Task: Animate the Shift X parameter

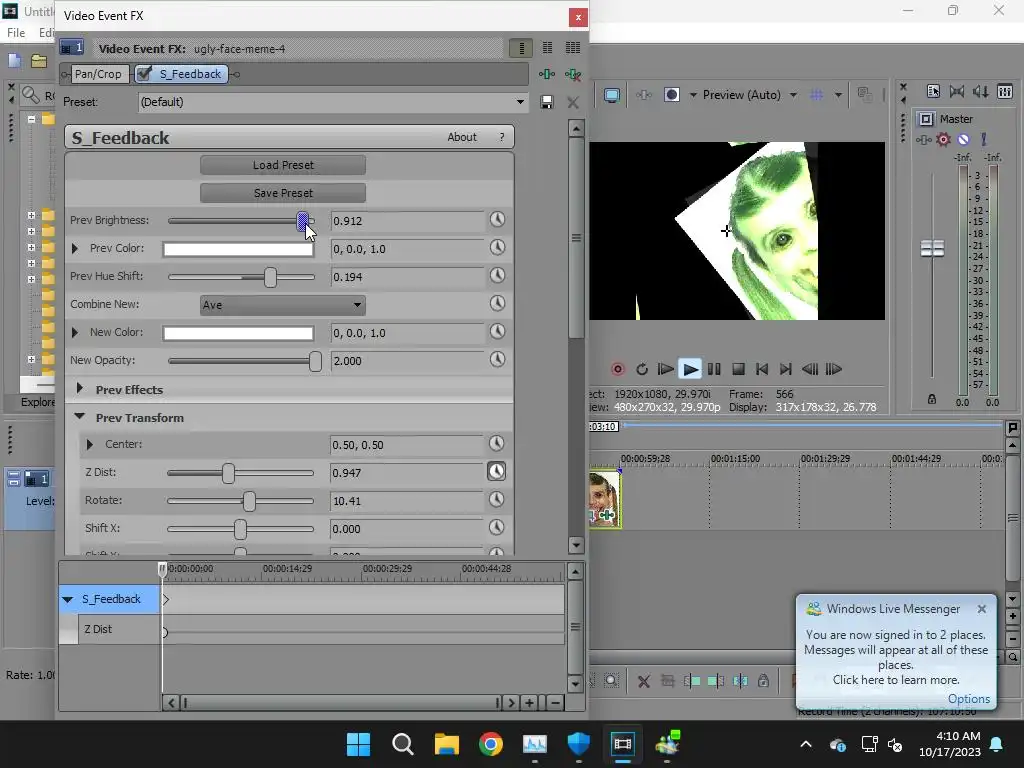Action: click(496, 527)
